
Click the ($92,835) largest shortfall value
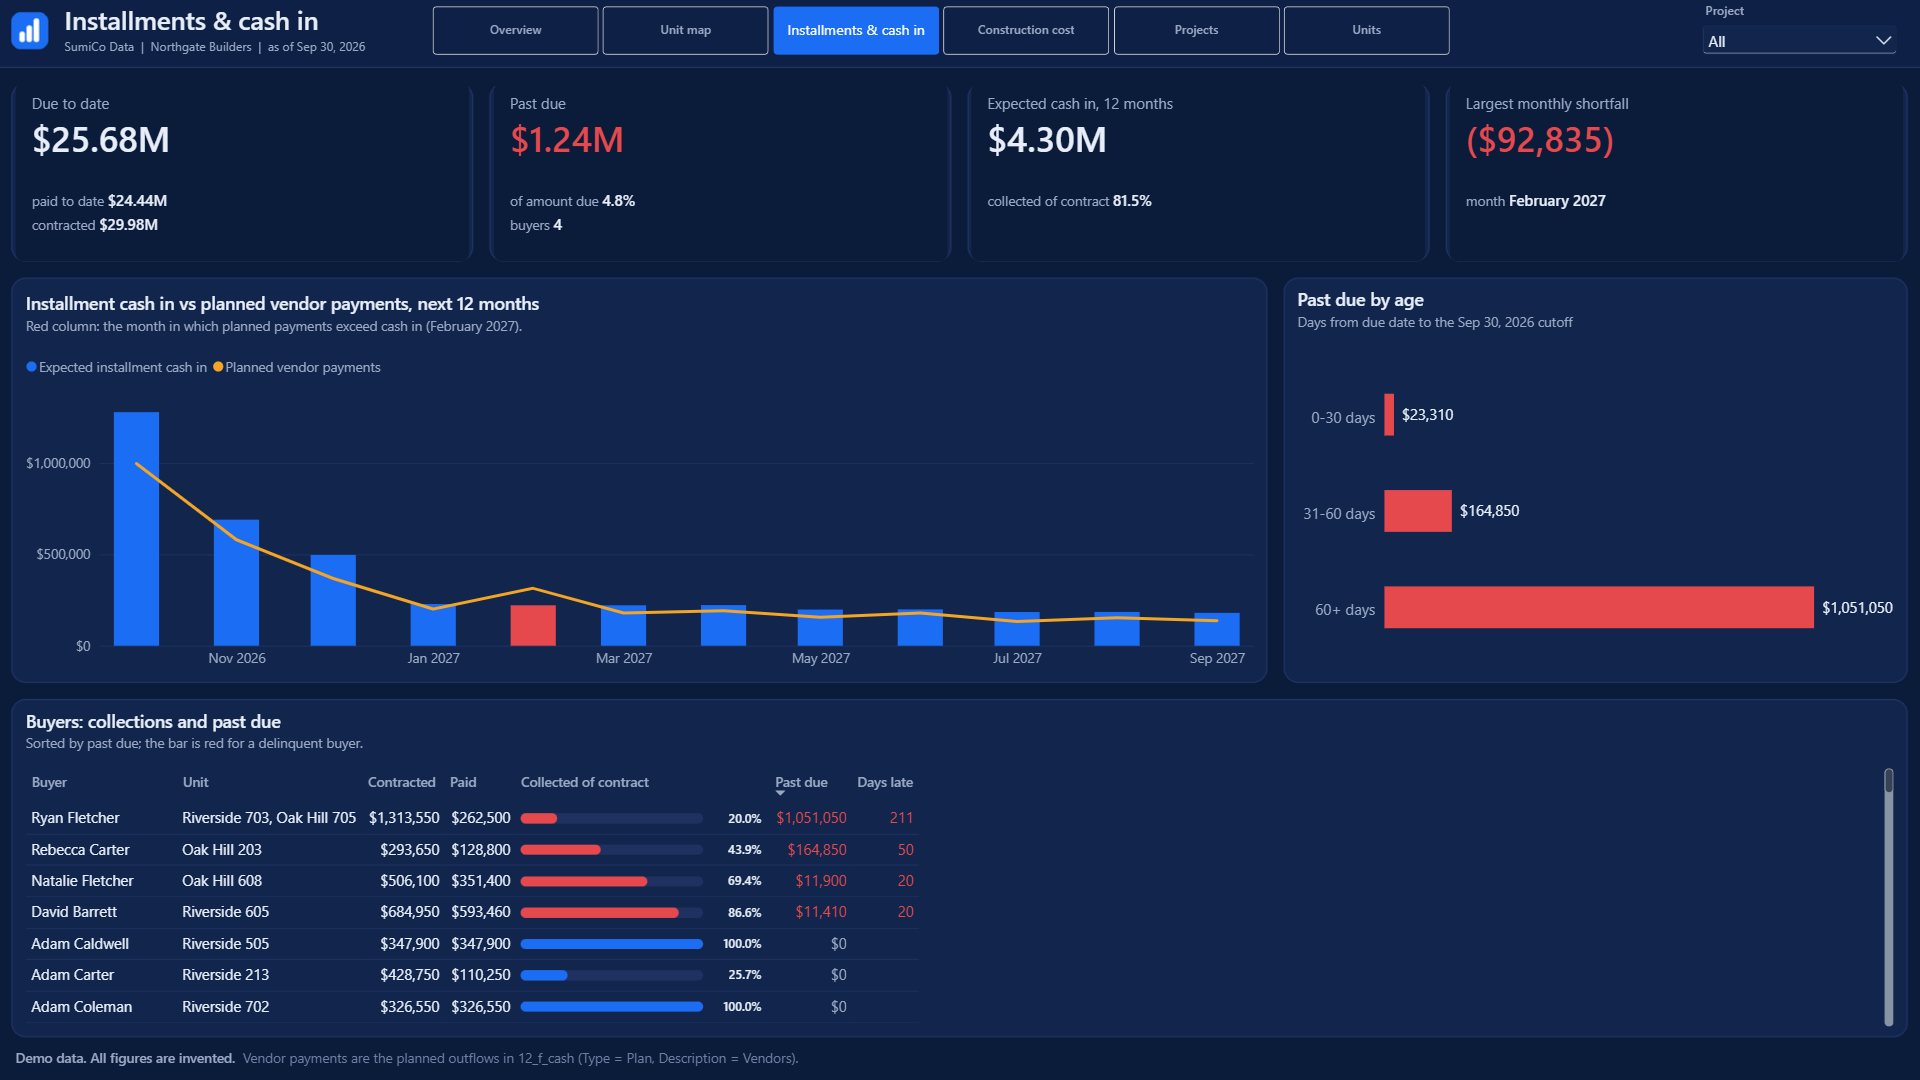point(1540,140)
